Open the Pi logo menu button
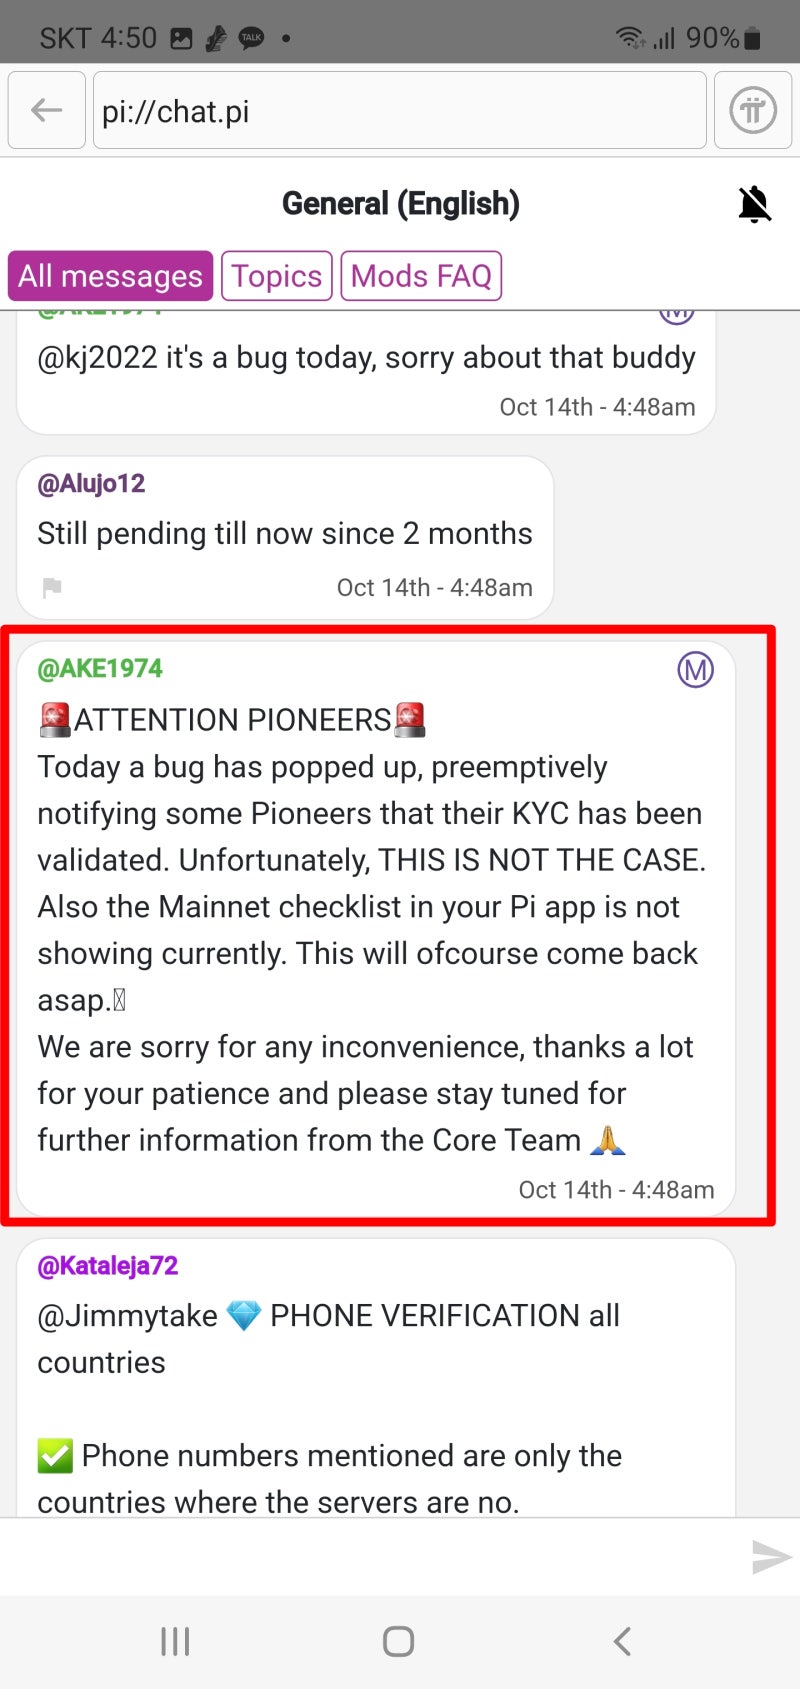 [x=752, y=110]
